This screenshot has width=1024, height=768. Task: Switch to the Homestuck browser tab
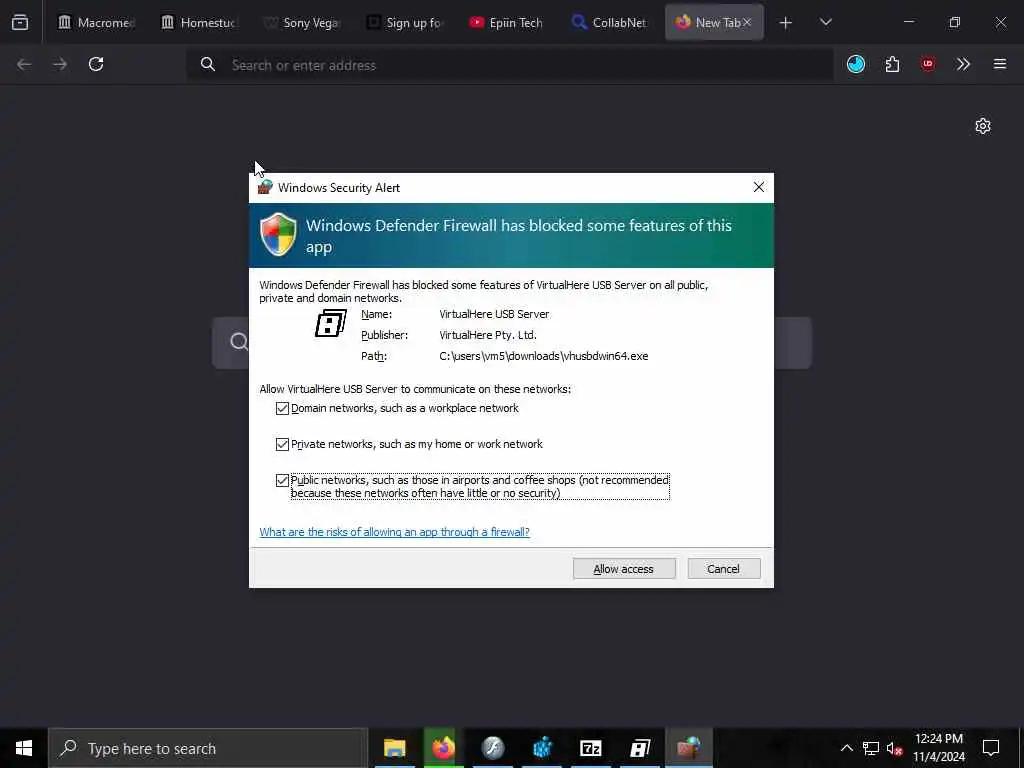199,22
